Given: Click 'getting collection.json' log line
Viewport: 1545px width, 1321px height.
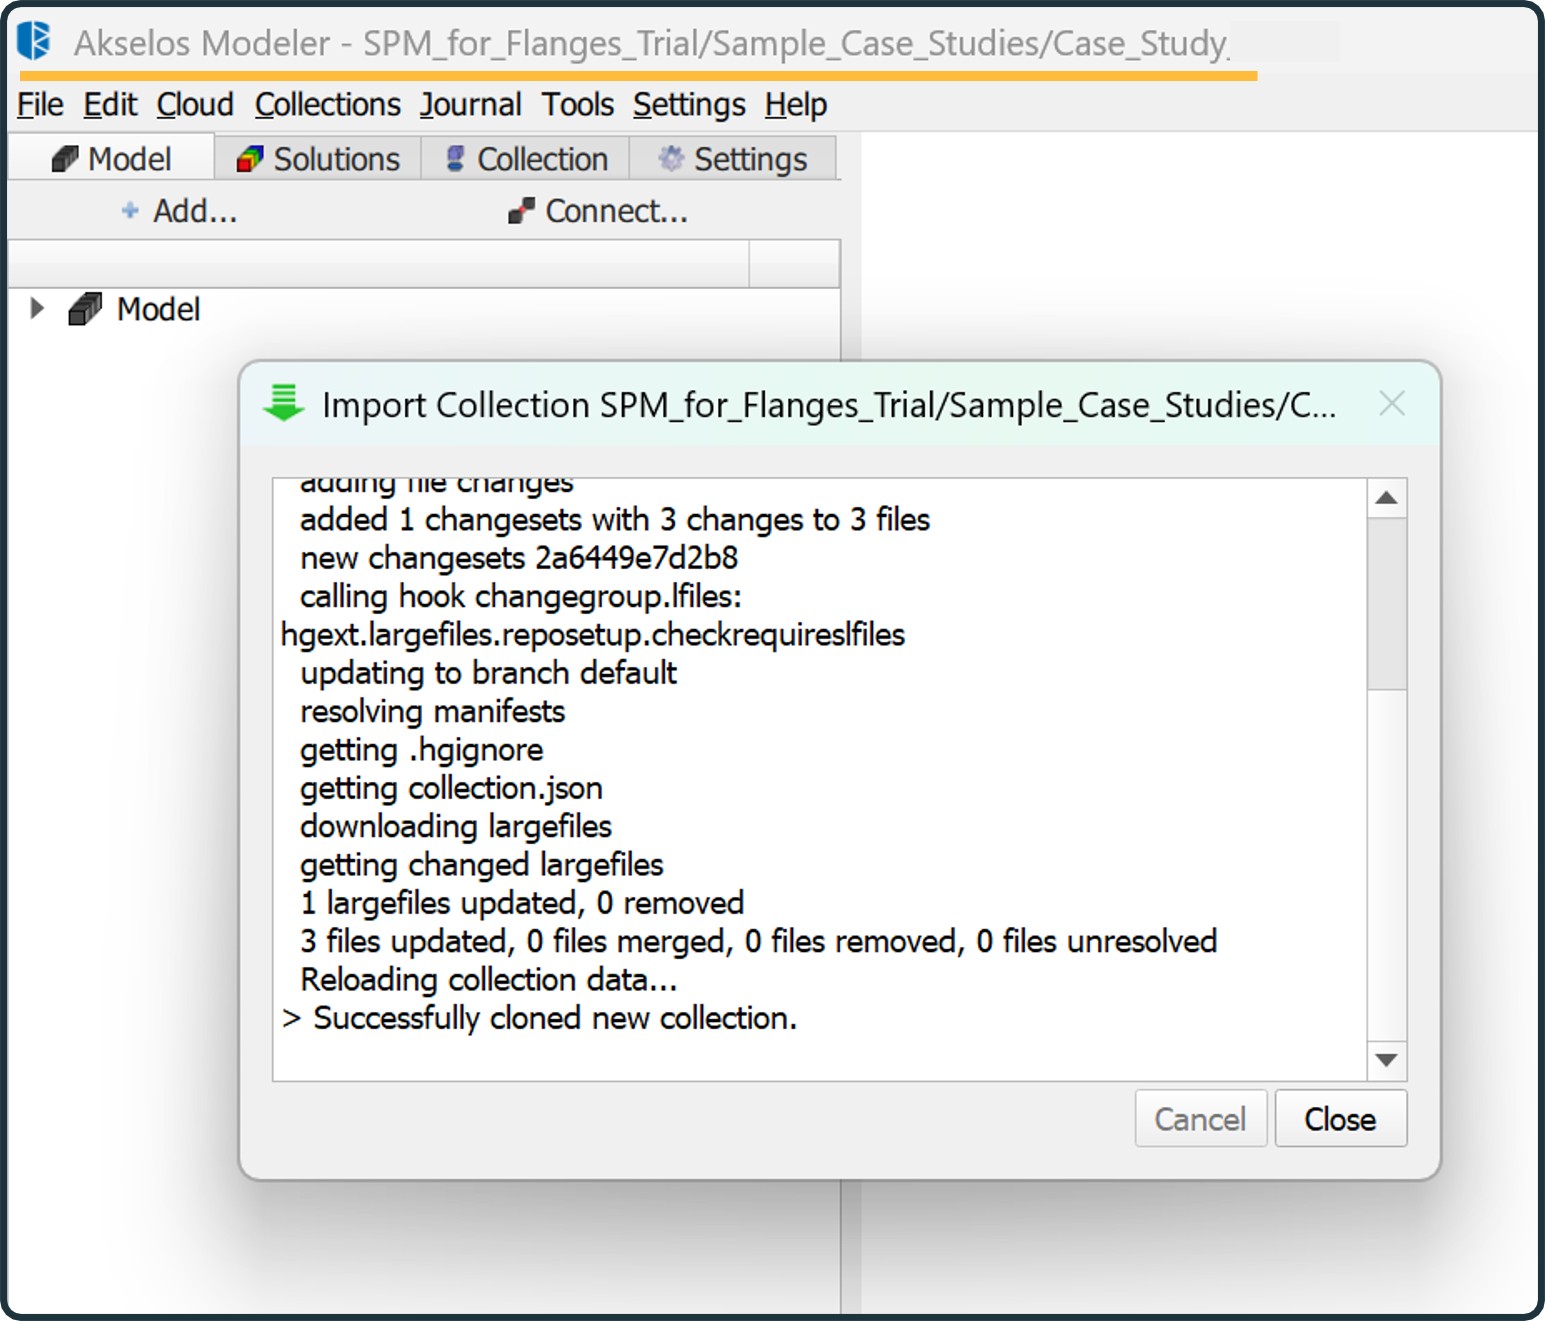Looking at the screenshot, I should [x=451, y=788].
